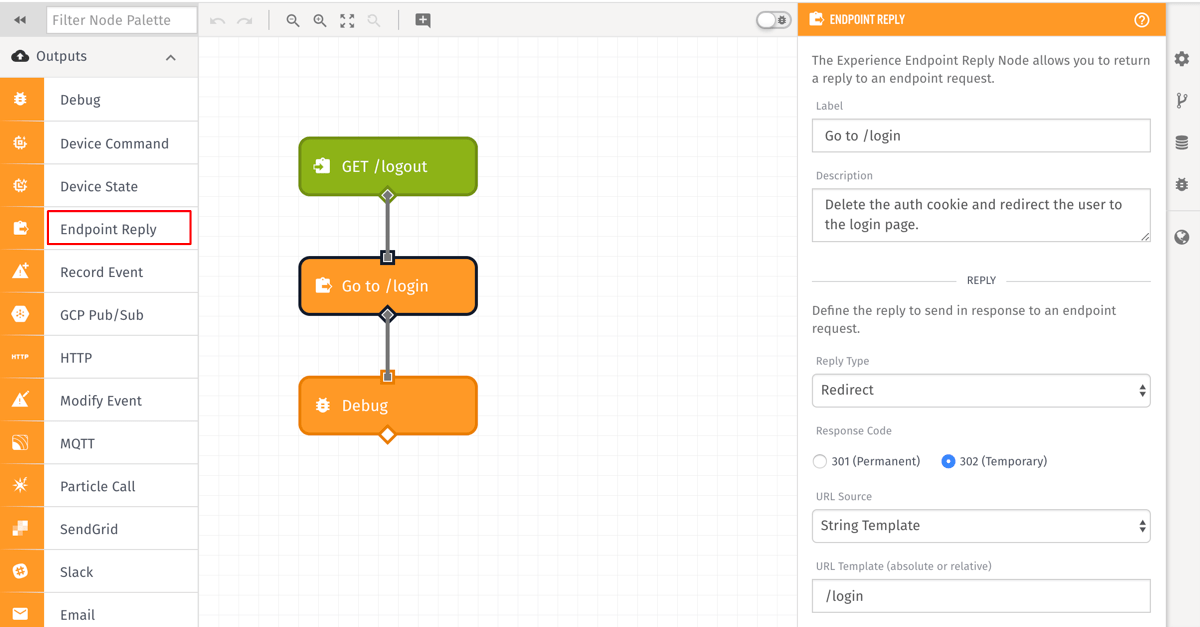The width and height of the screenshot is (1200, 627).
Task: Open the URL Source dropdown showing String Template
Action: [981, 526]
